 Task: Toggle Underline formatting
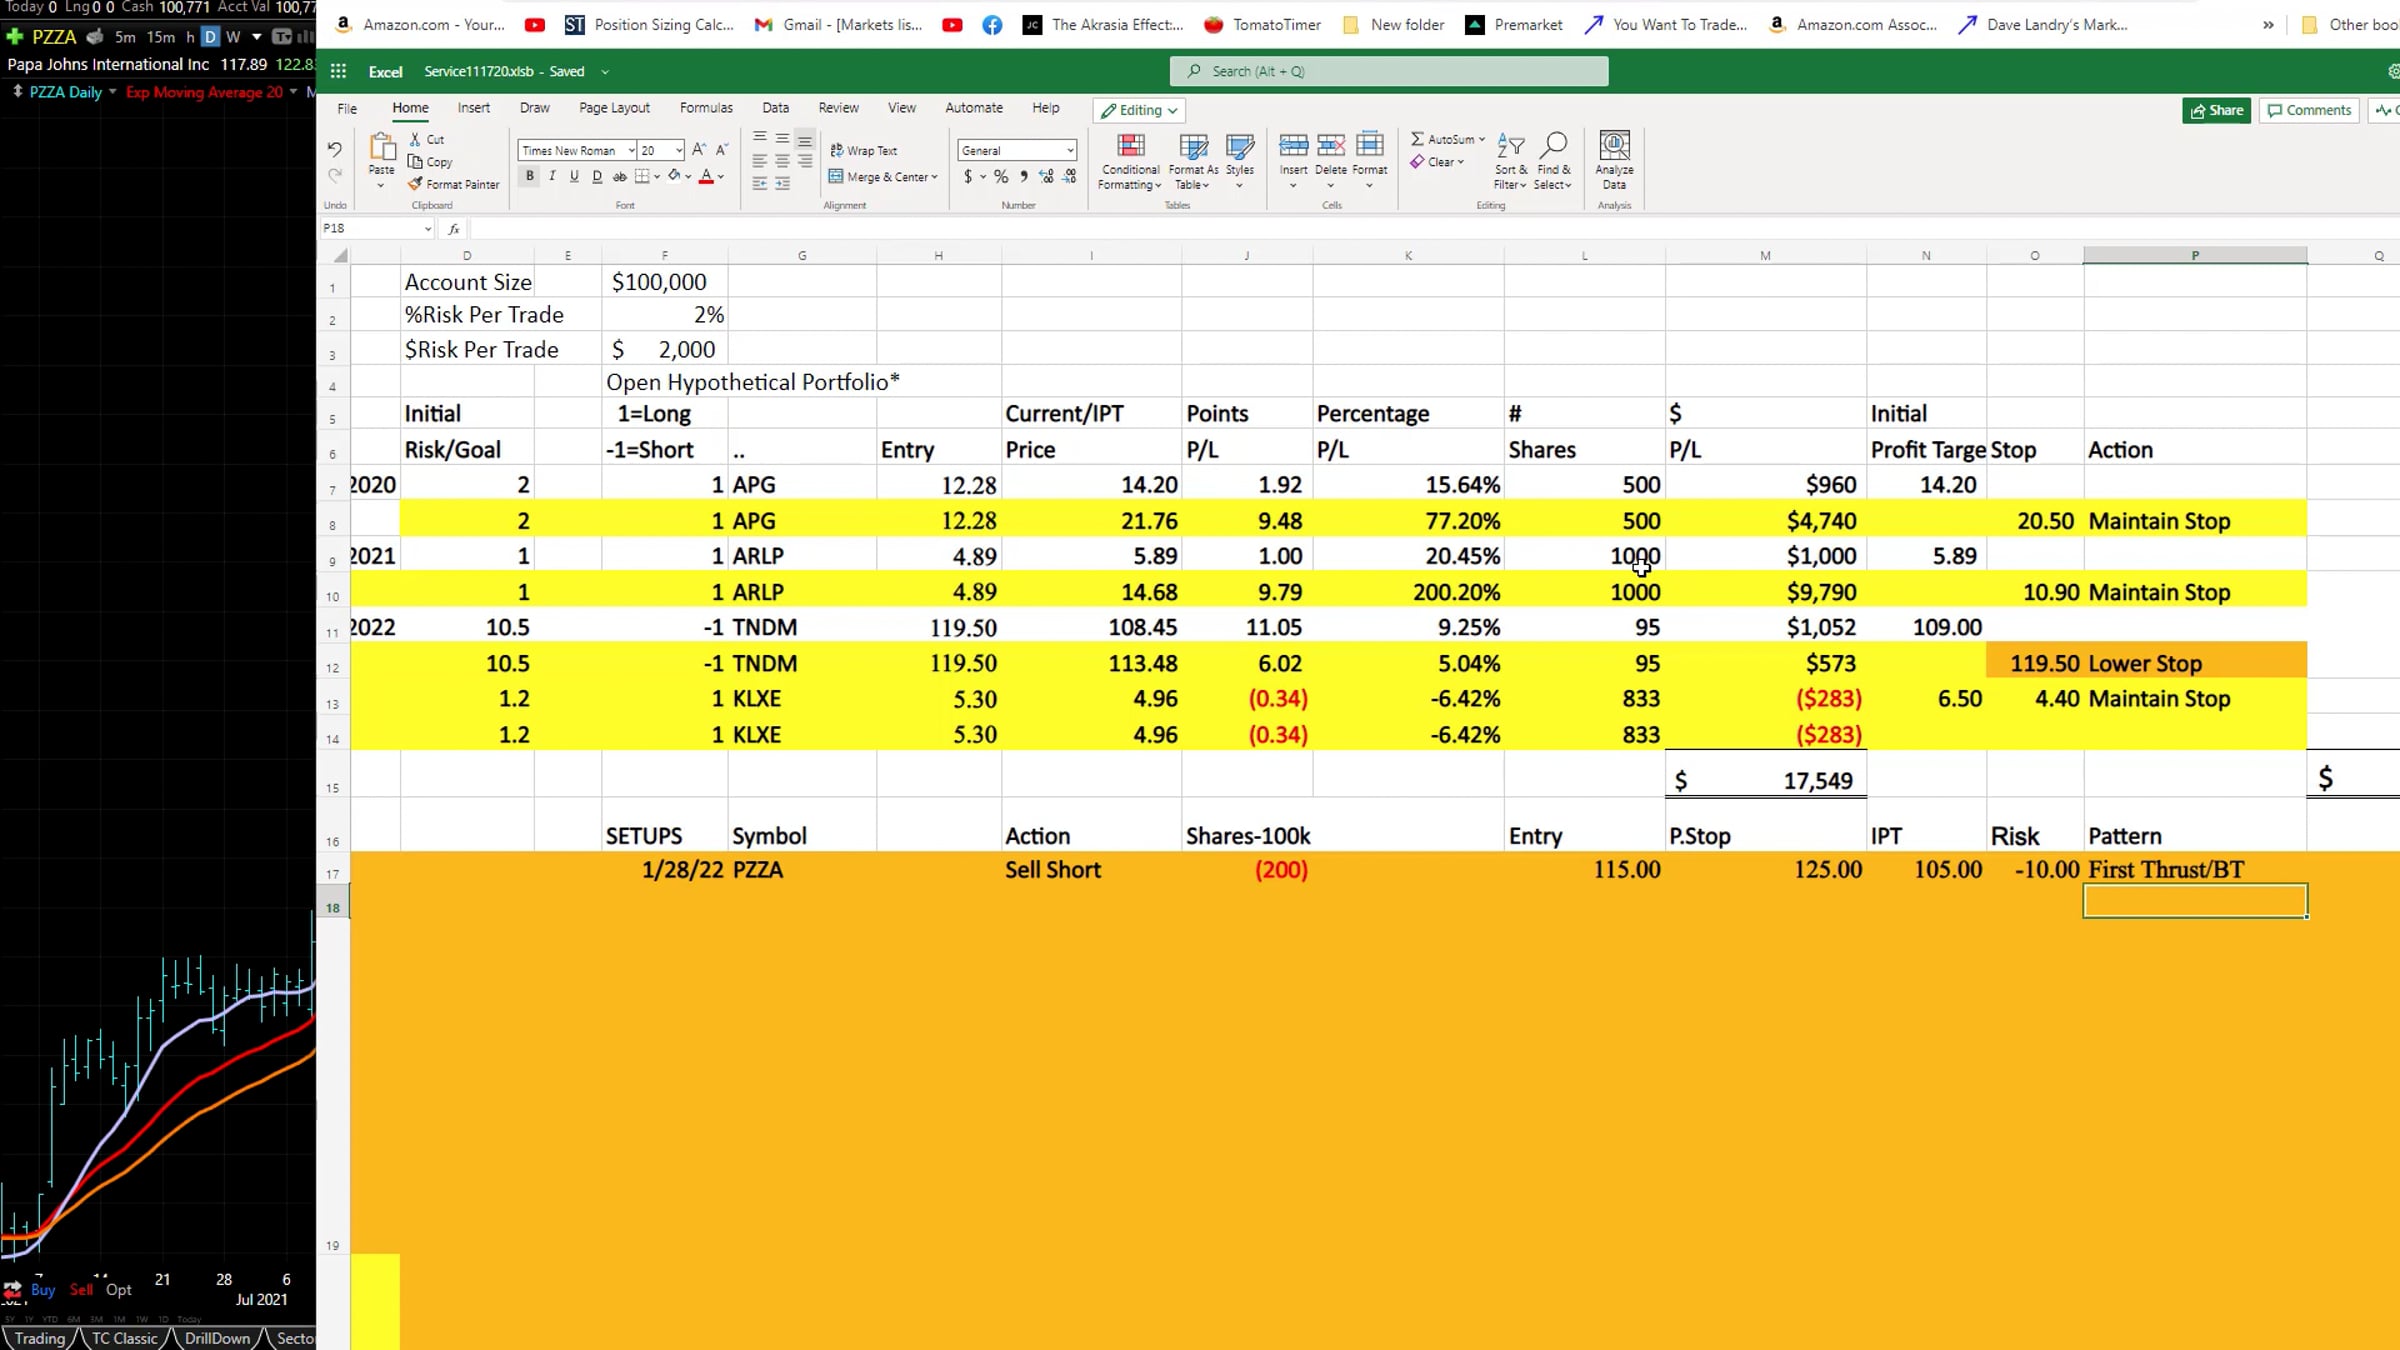click(x=574, y=176)
